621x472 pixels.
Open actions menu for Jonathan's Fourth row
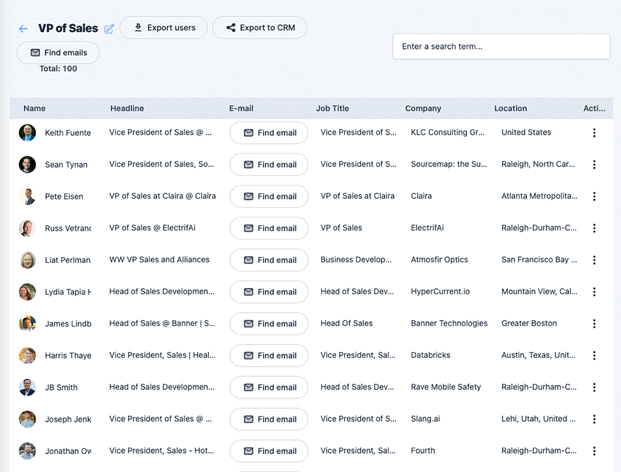[594, 451]
